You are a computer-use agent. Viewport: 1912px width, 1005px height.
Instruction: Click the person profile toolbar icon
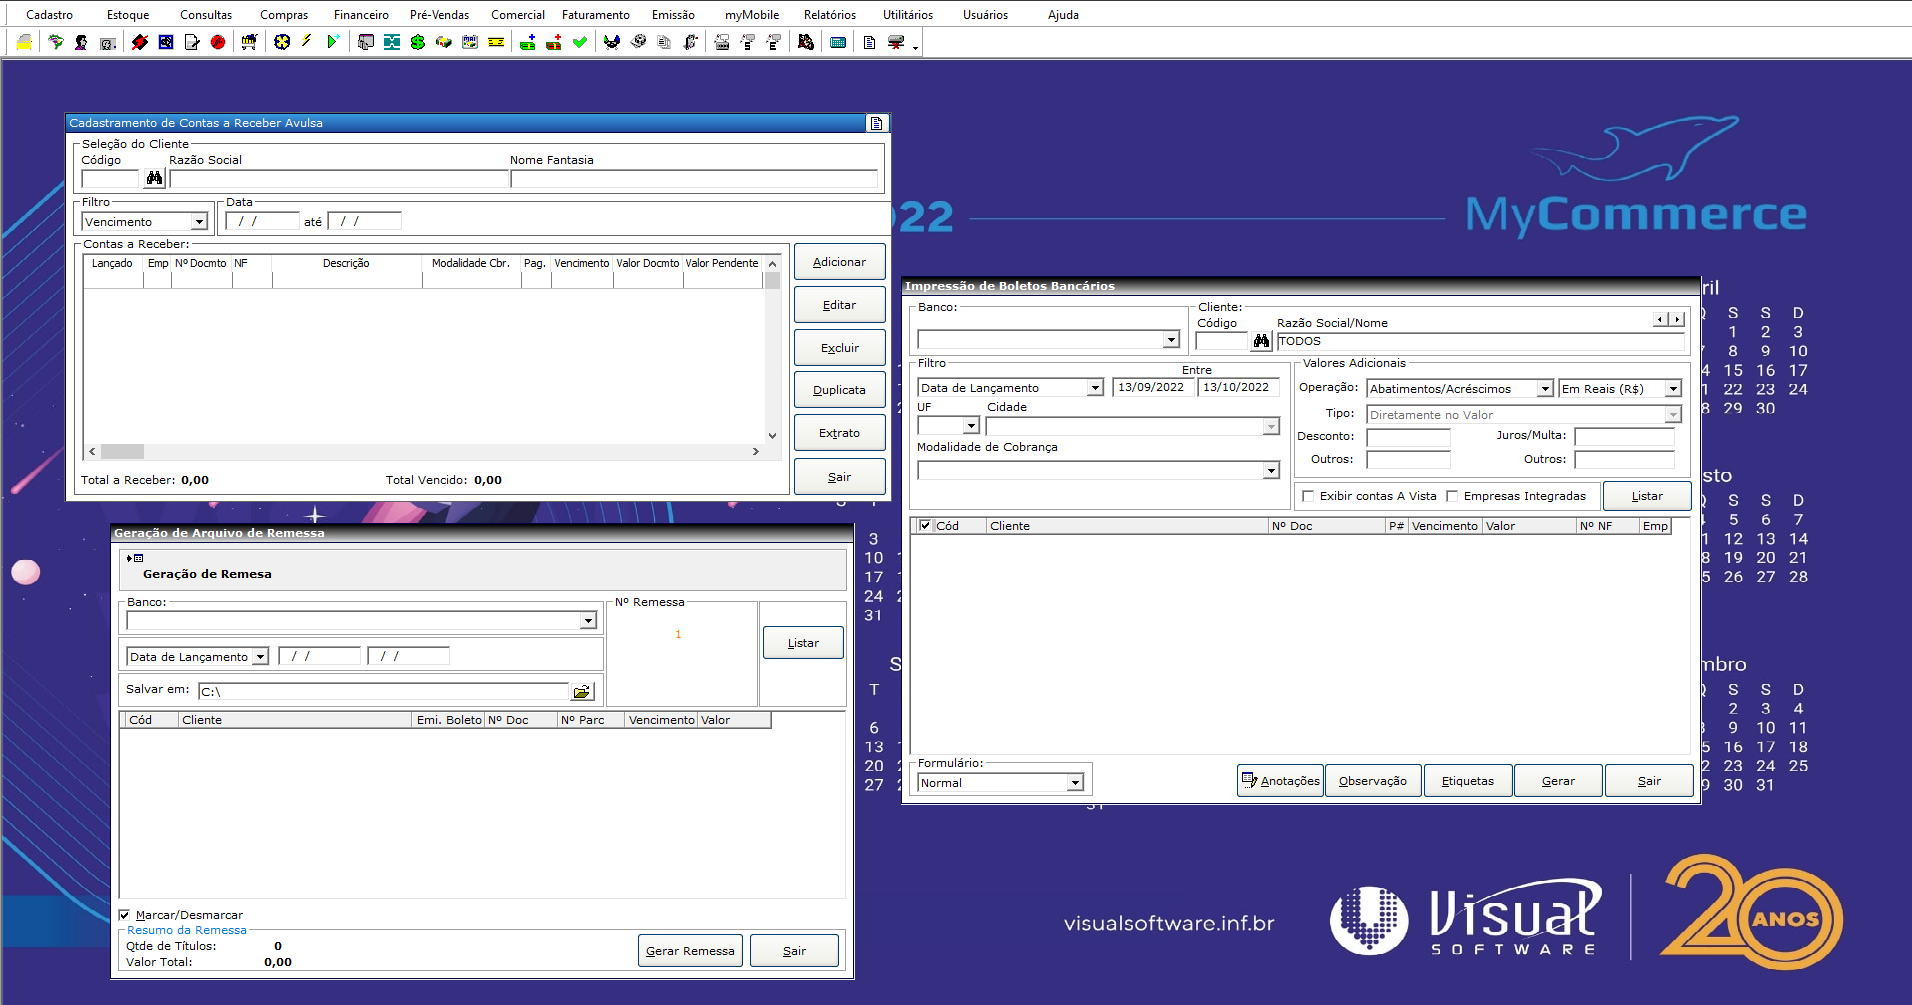(81, 42)
